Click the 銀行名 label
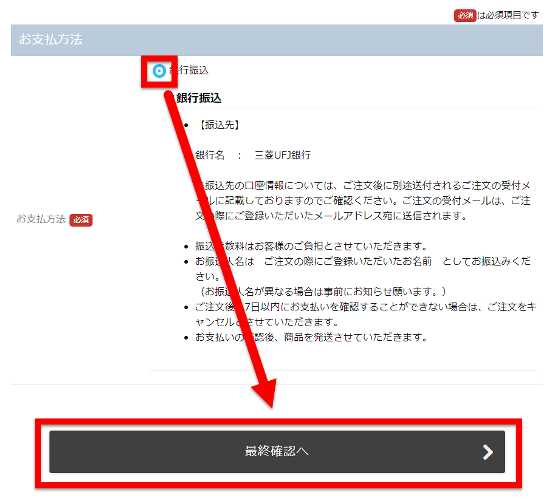The width and height of the screenshot is (560, 500). [x=210, y=155]
